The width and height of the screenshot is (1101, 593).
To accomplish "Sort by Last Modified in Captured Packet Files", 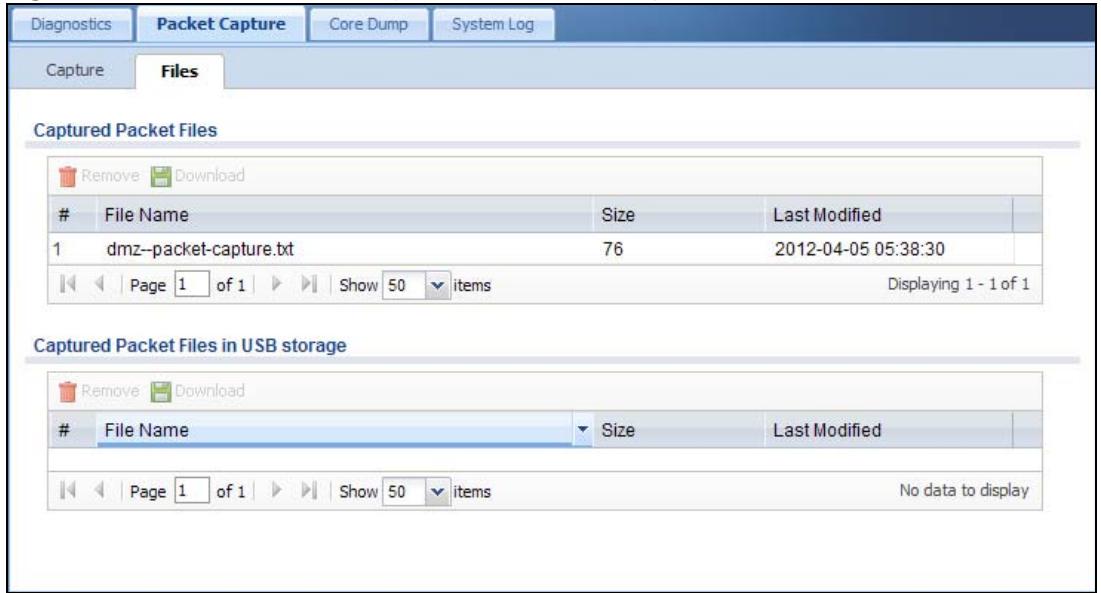I will tap(889, 215).
